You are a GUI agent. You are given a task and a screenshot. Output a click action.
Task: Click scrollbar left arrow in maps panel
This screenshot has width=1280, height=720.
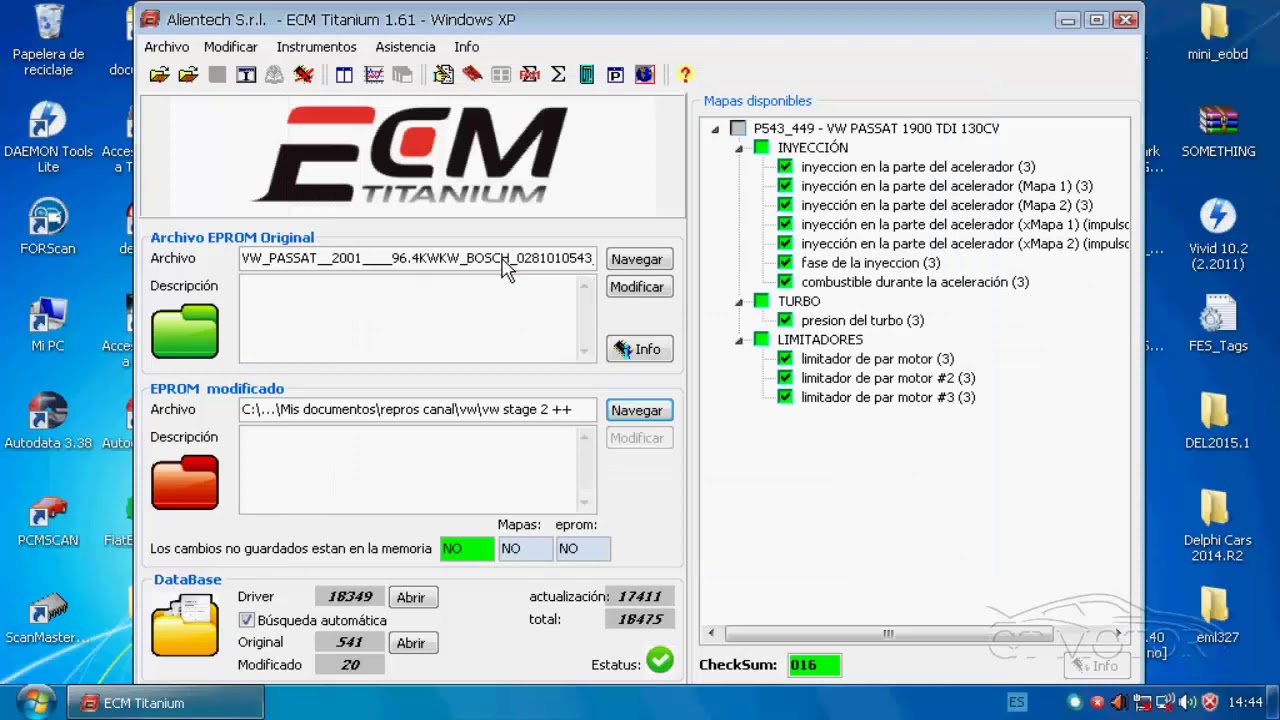pyautogui.click(x=711, y=633)
